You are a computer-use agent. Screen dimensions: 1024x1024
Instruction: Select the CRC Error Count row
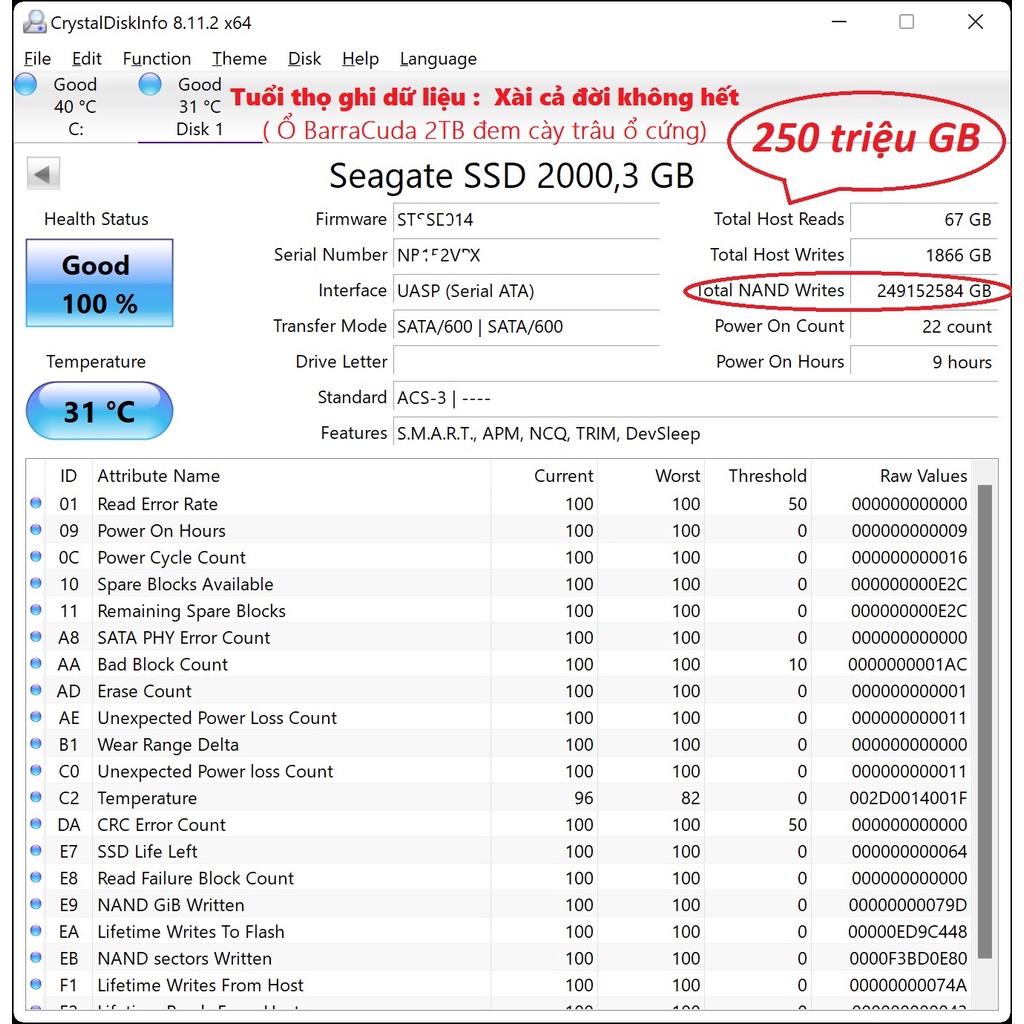pyautogui.click(x=500, y=824)
